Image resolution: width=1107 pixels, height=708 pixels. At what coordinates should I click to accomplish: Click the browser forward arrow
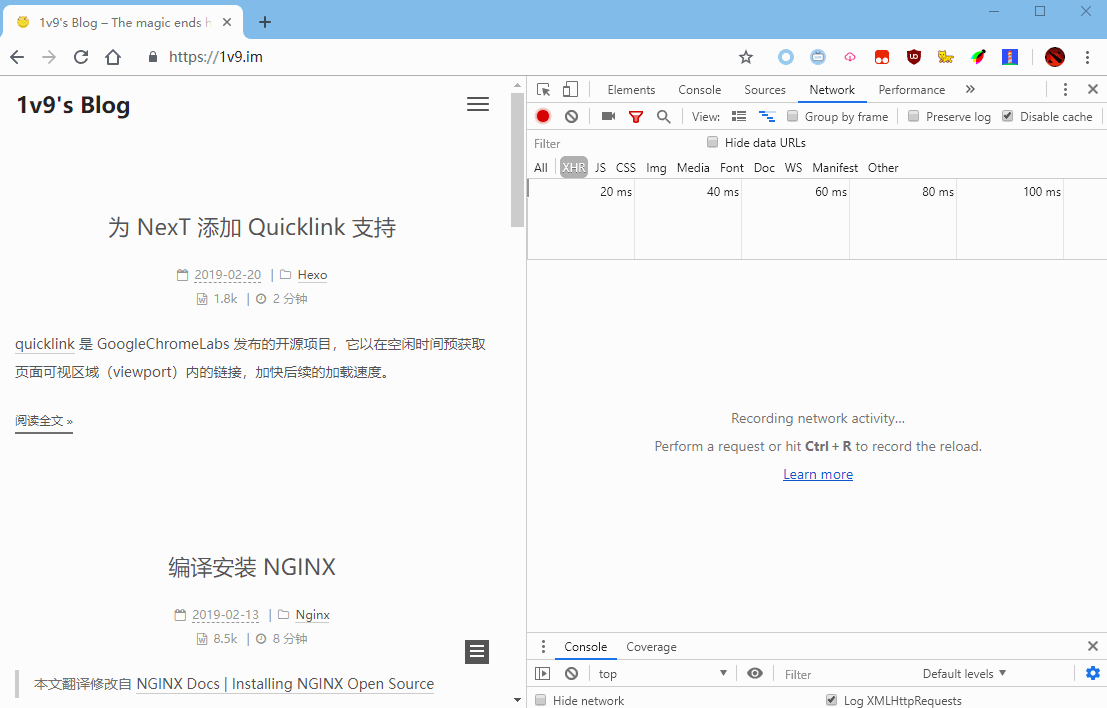(x=49, y=57)
